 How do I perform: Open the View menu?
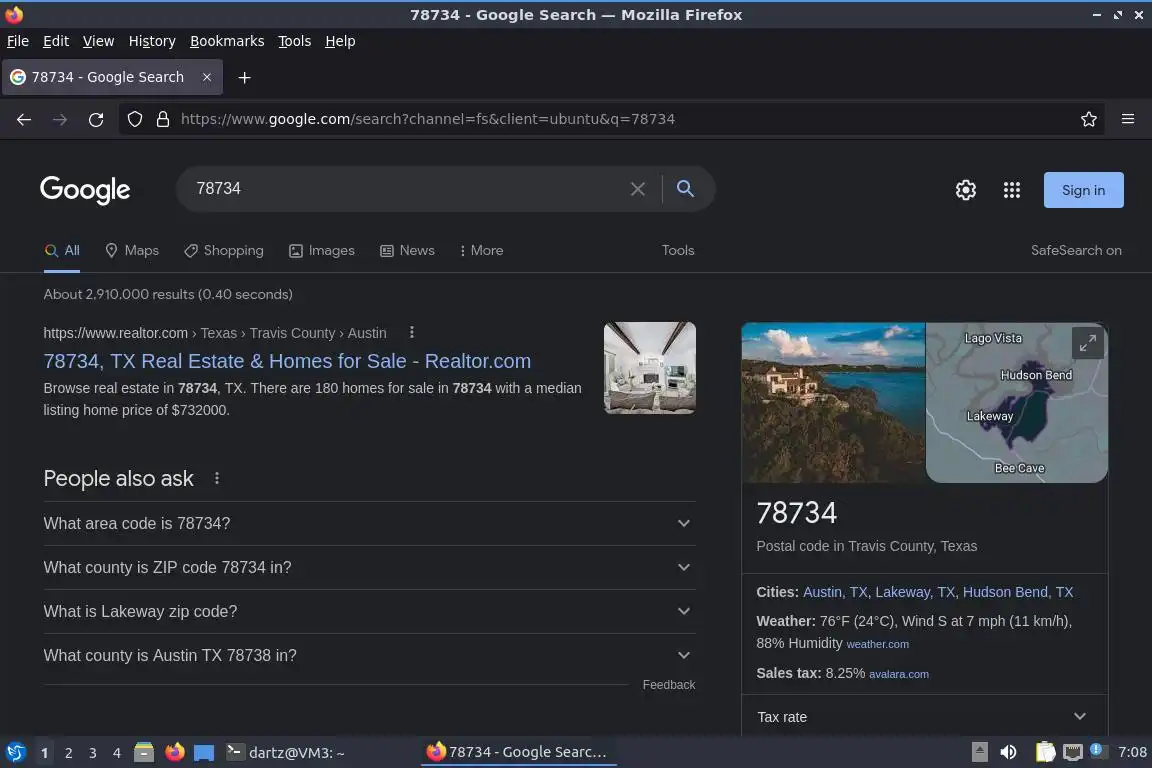[98, 41]
